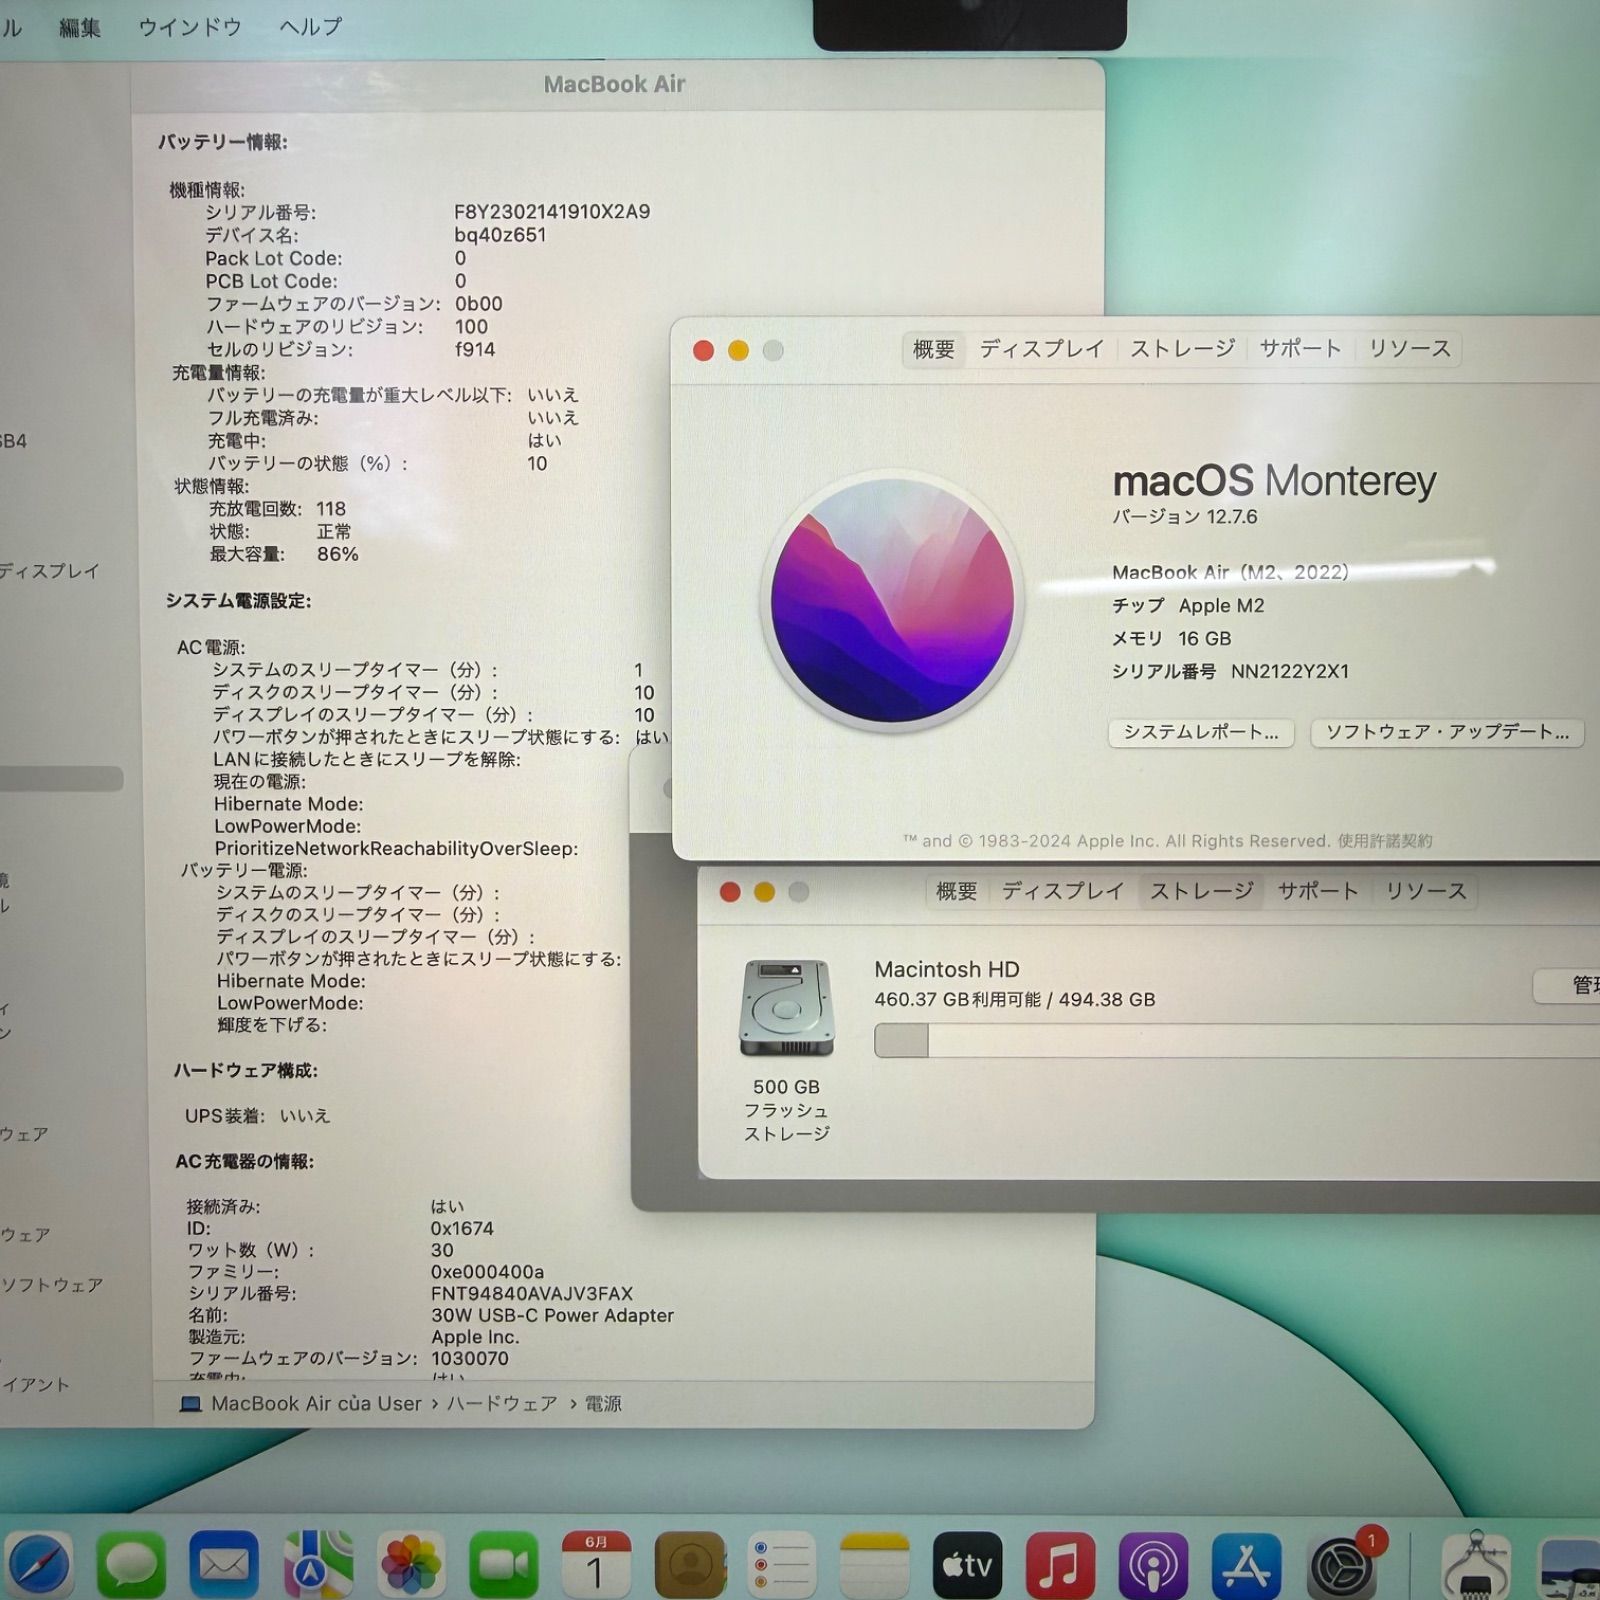This screenshot has height=1600, width=1600.
Task: Click MacBook Air của User in path bar
Action: coord(316,1404)
